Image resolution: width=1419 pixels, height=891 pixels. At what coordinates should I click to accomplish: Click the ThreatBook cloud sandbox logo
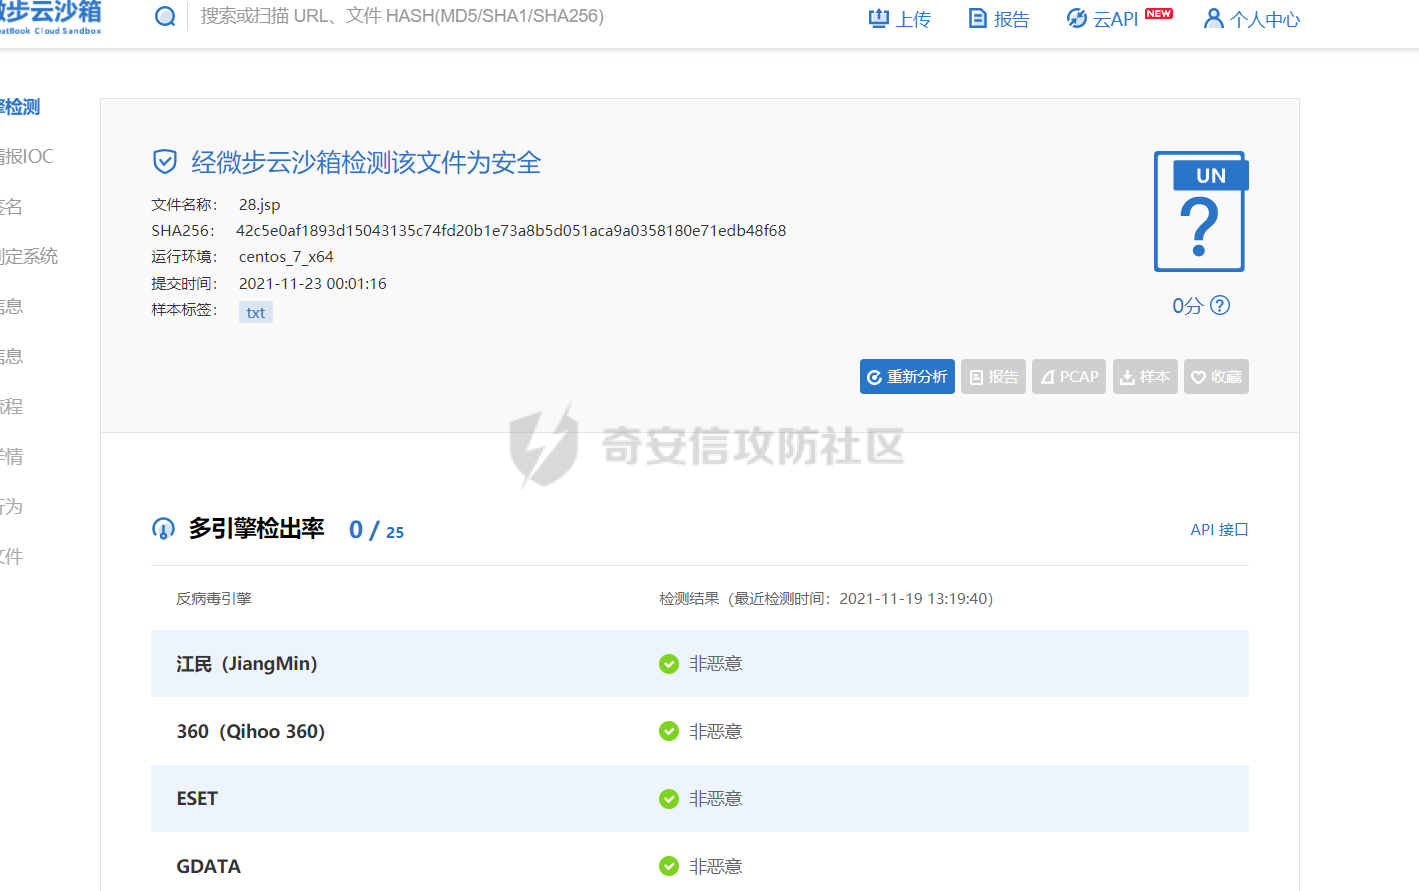pyautogui.click(x=50, y=17)
